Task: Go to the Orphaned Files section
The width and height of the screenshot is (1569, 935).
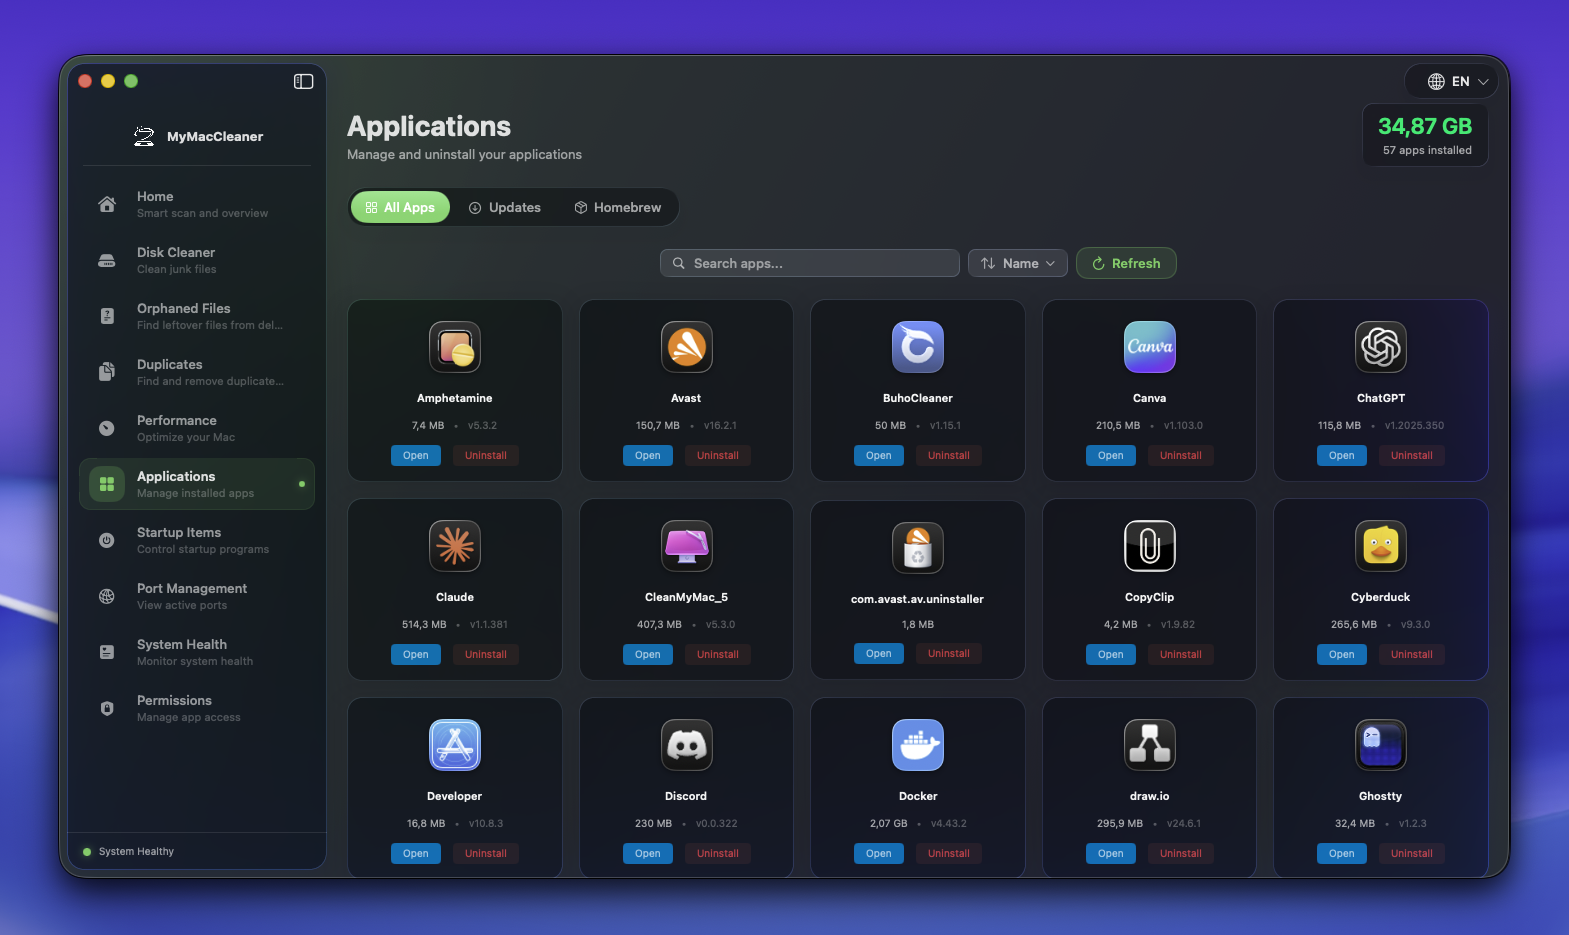Action: pyautogui.click(x=197, y=316)
